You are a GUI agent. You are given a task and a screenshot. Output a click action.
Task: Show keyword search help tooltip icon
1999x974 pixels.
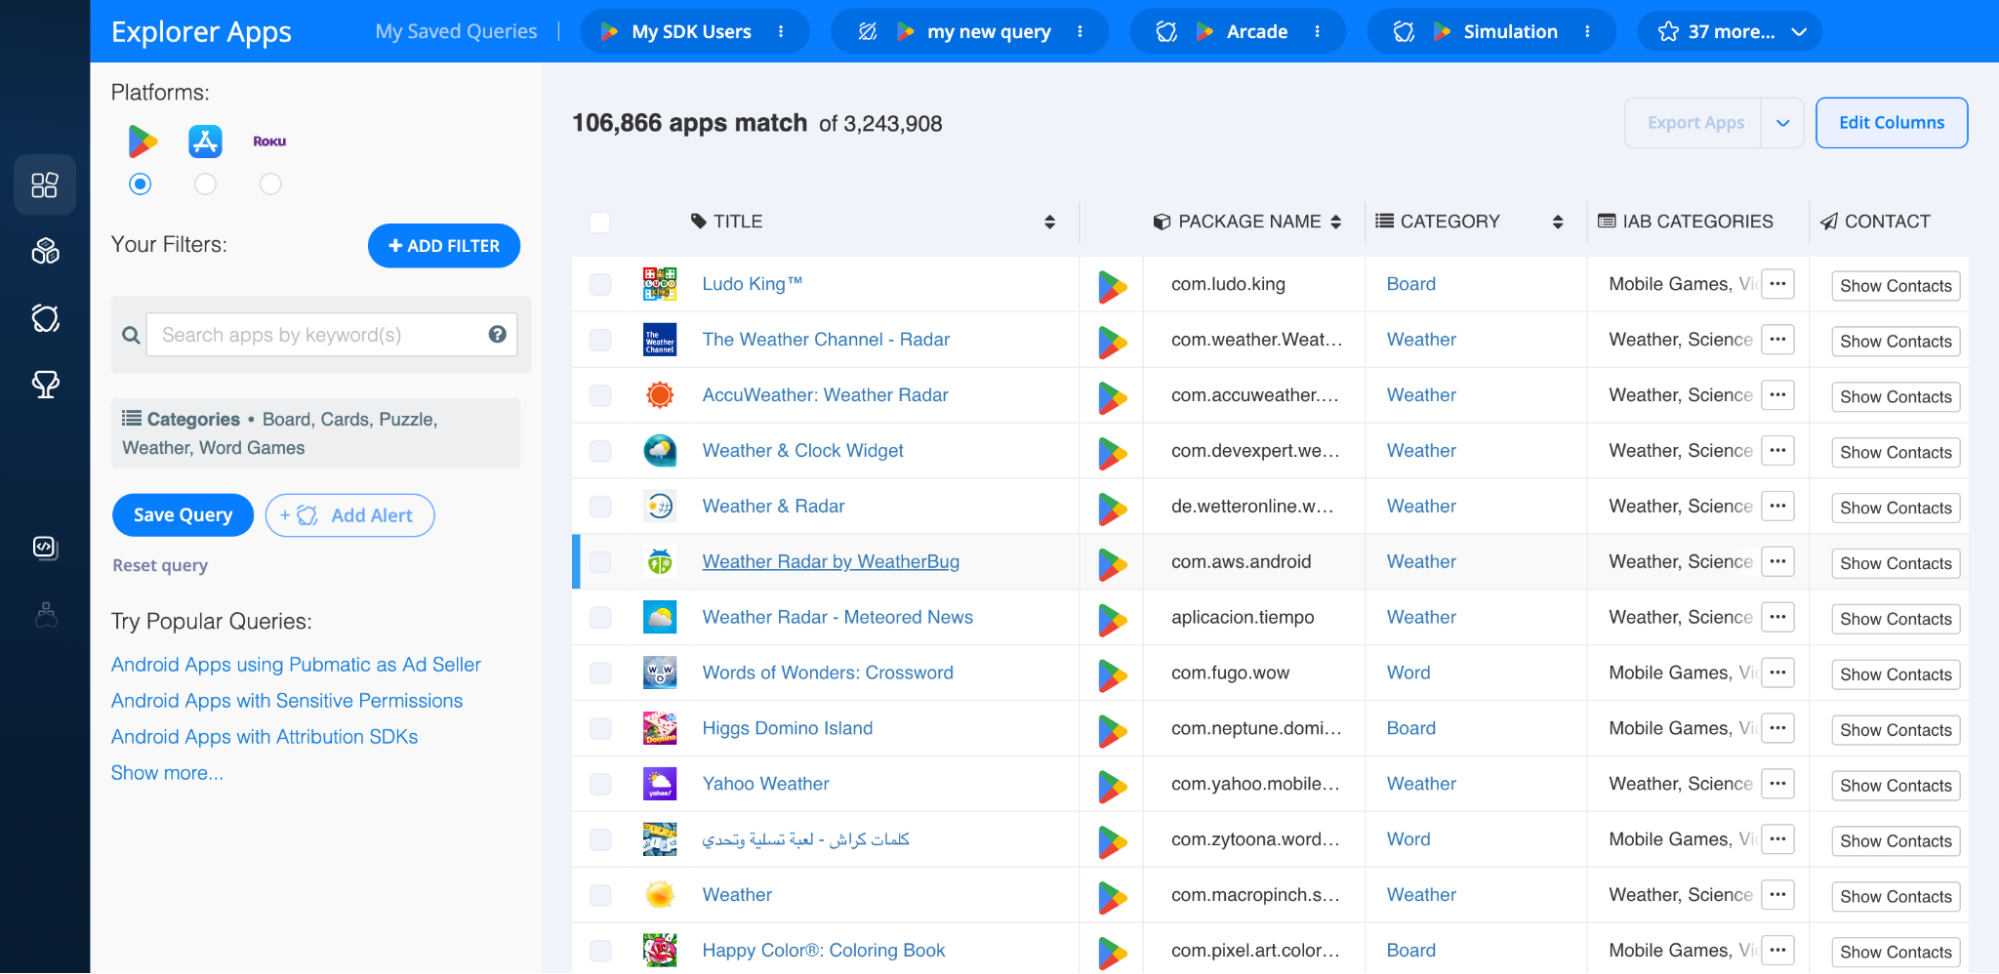497,334
